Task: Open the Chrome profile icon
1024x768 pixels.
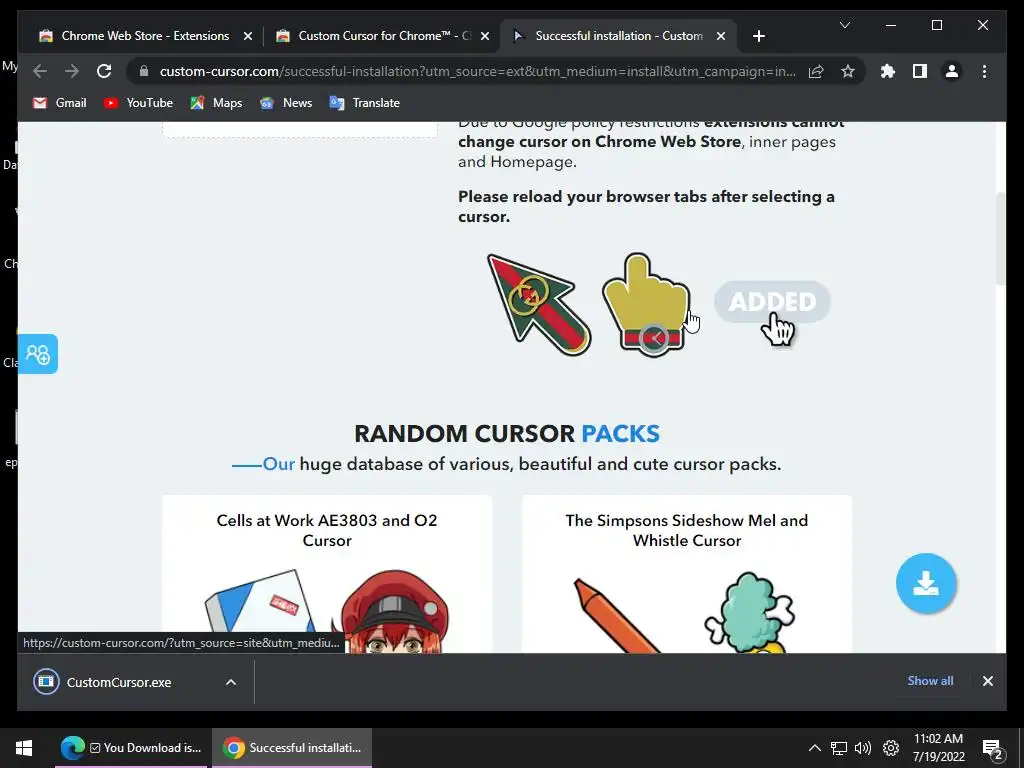Action: (952, 71)
